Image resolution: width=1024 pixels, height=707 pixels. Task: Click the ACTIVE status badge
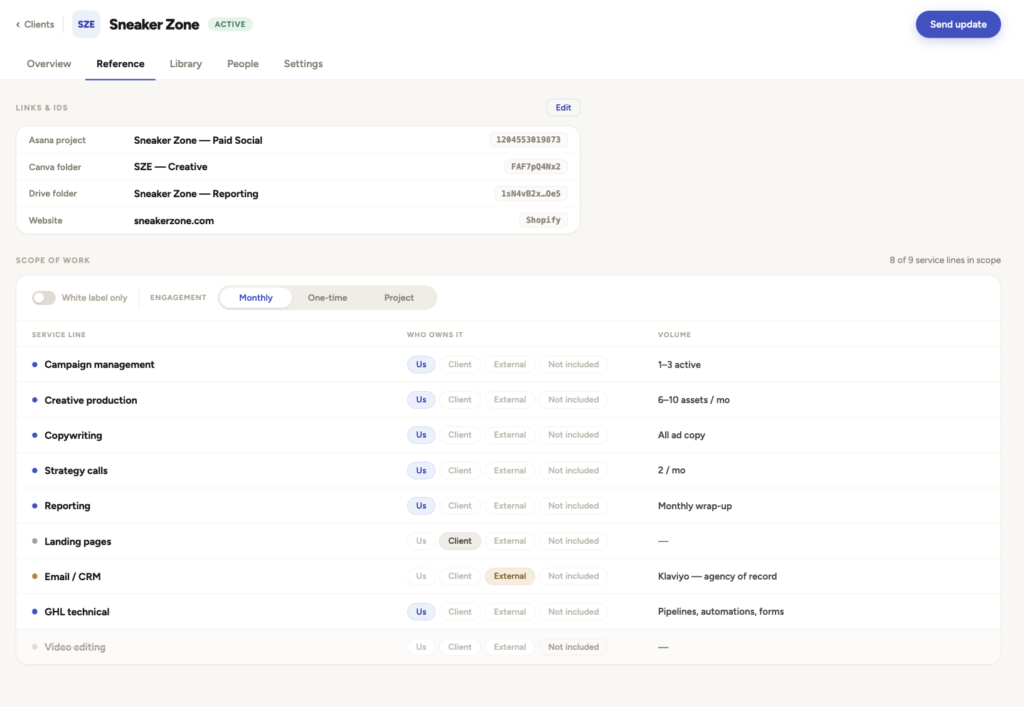click(230, 24)
